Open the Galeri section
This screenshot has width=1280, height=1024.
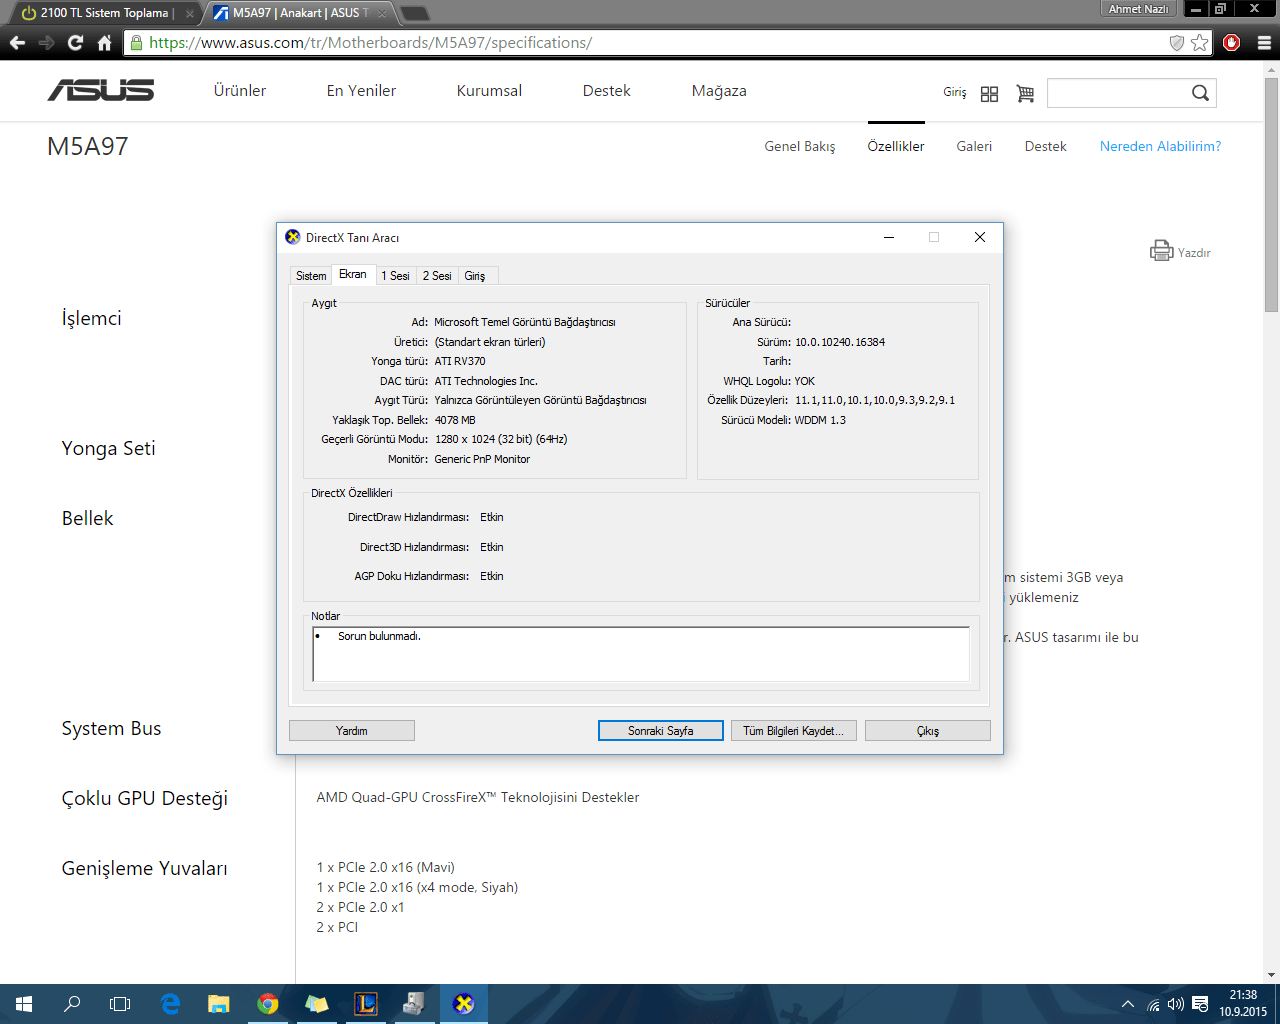pyautogui.click(x=974, y=146)
